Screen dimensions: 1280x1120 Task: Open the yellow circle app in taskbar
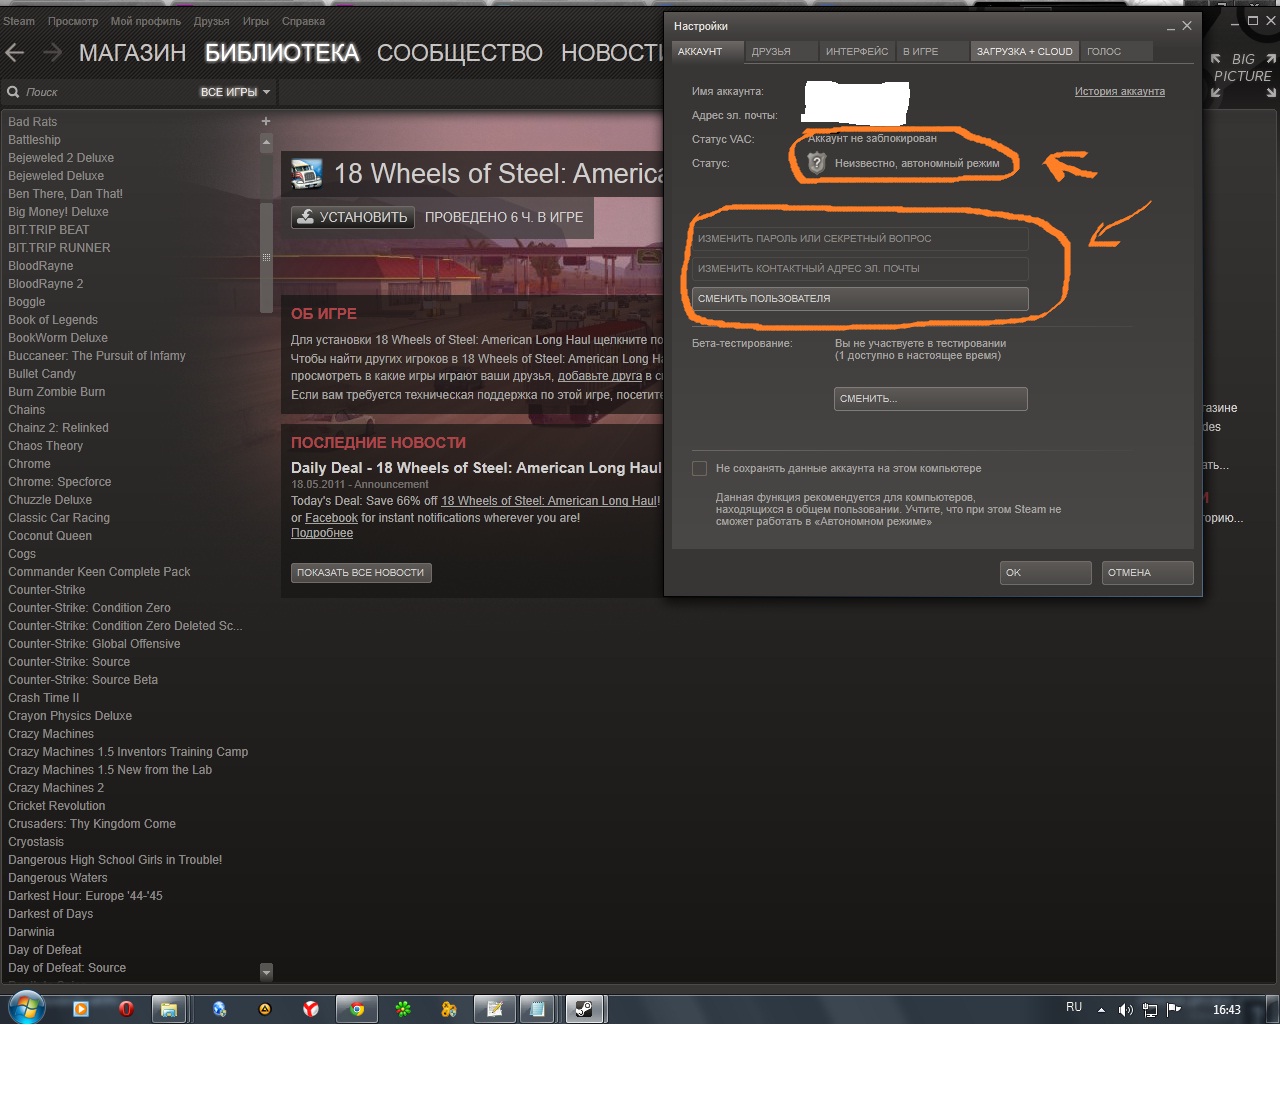[265, 1009]
